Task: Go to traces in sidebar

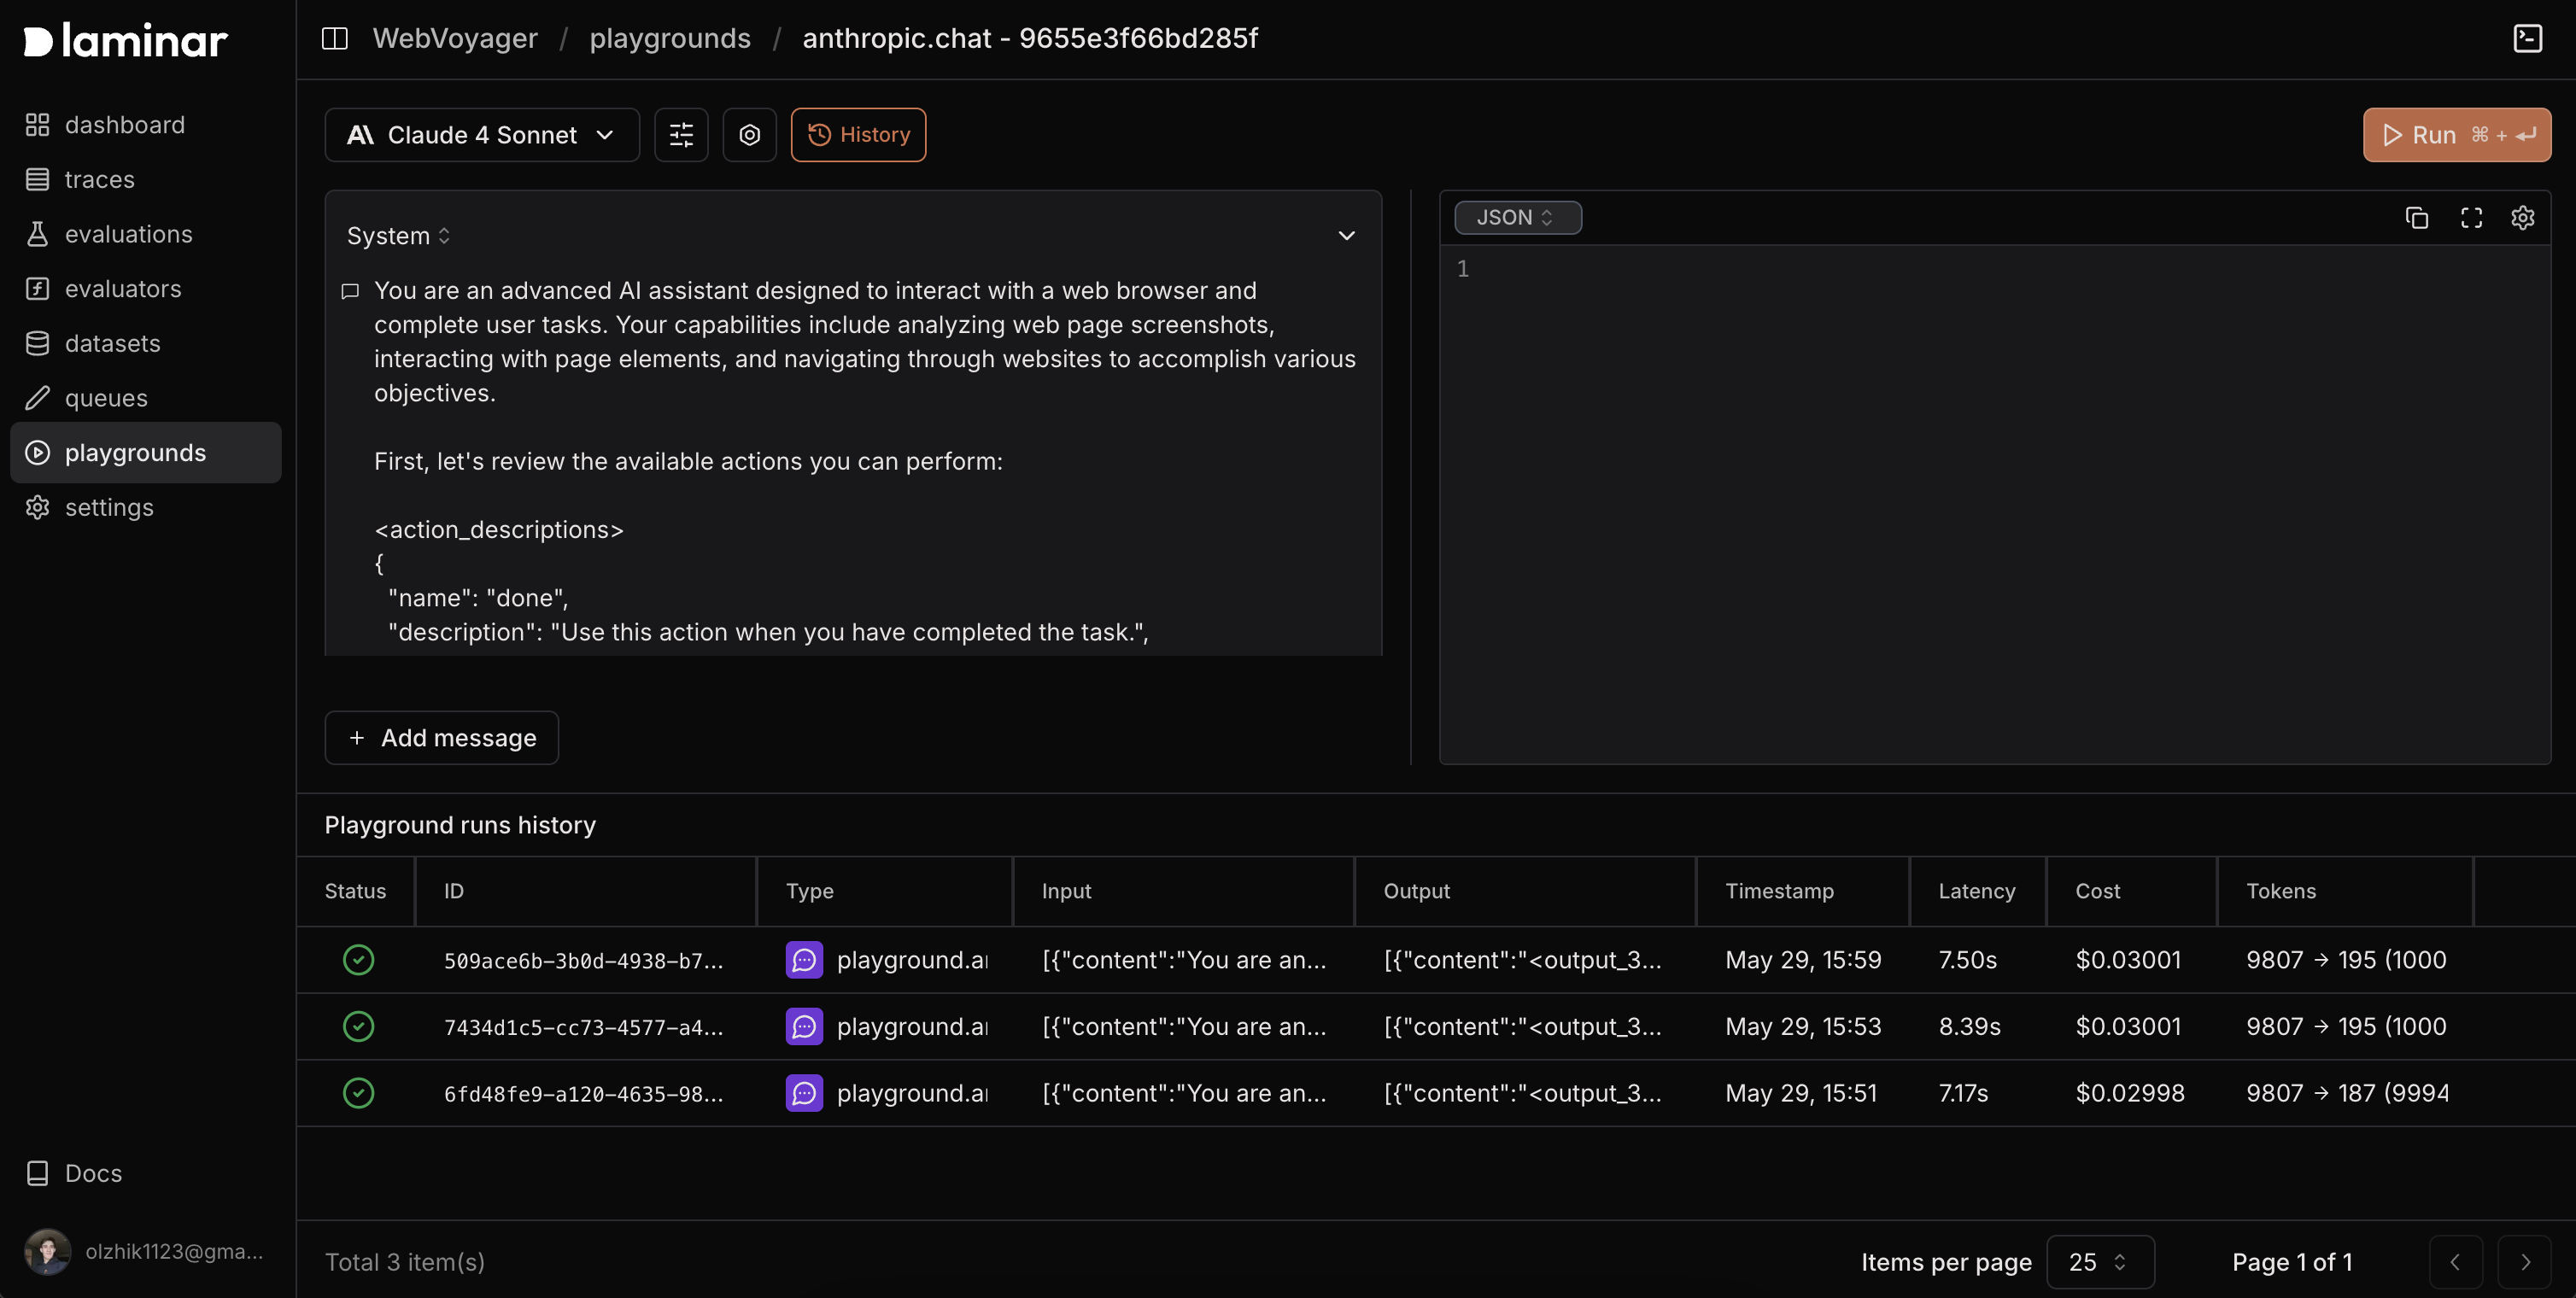Action: tap(99, 180)
